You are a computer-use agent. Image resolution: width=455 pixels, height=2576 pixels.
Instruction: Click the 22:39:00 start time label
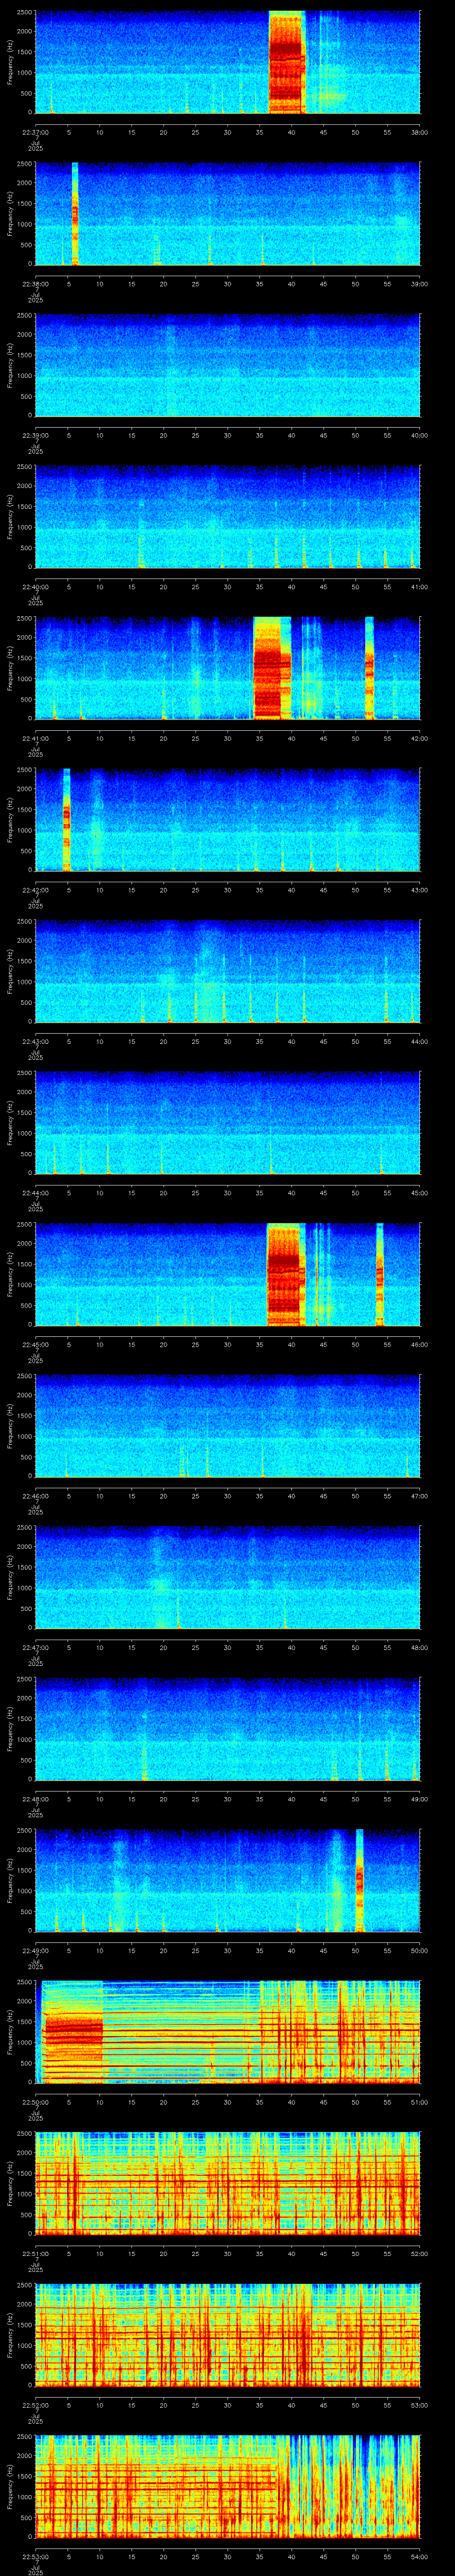tap(35, 435)
